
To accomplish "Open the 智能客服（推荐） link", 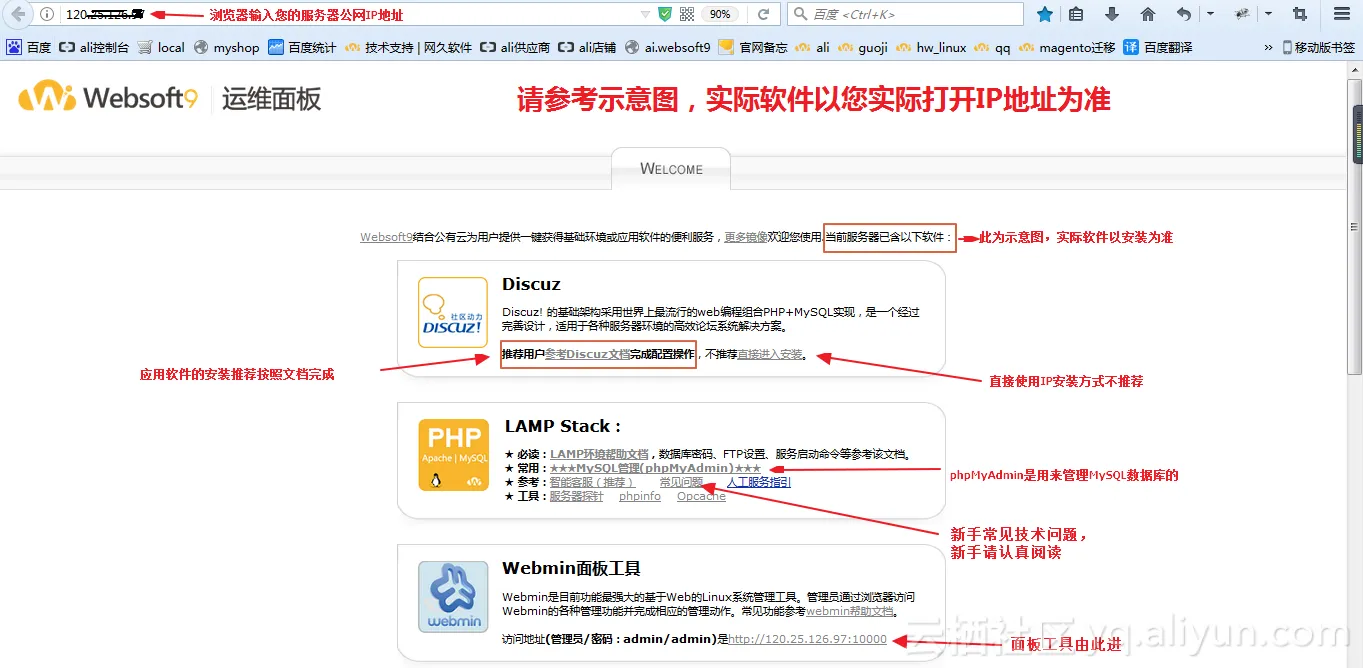I will pyautogui.click(x=592, y=482).
